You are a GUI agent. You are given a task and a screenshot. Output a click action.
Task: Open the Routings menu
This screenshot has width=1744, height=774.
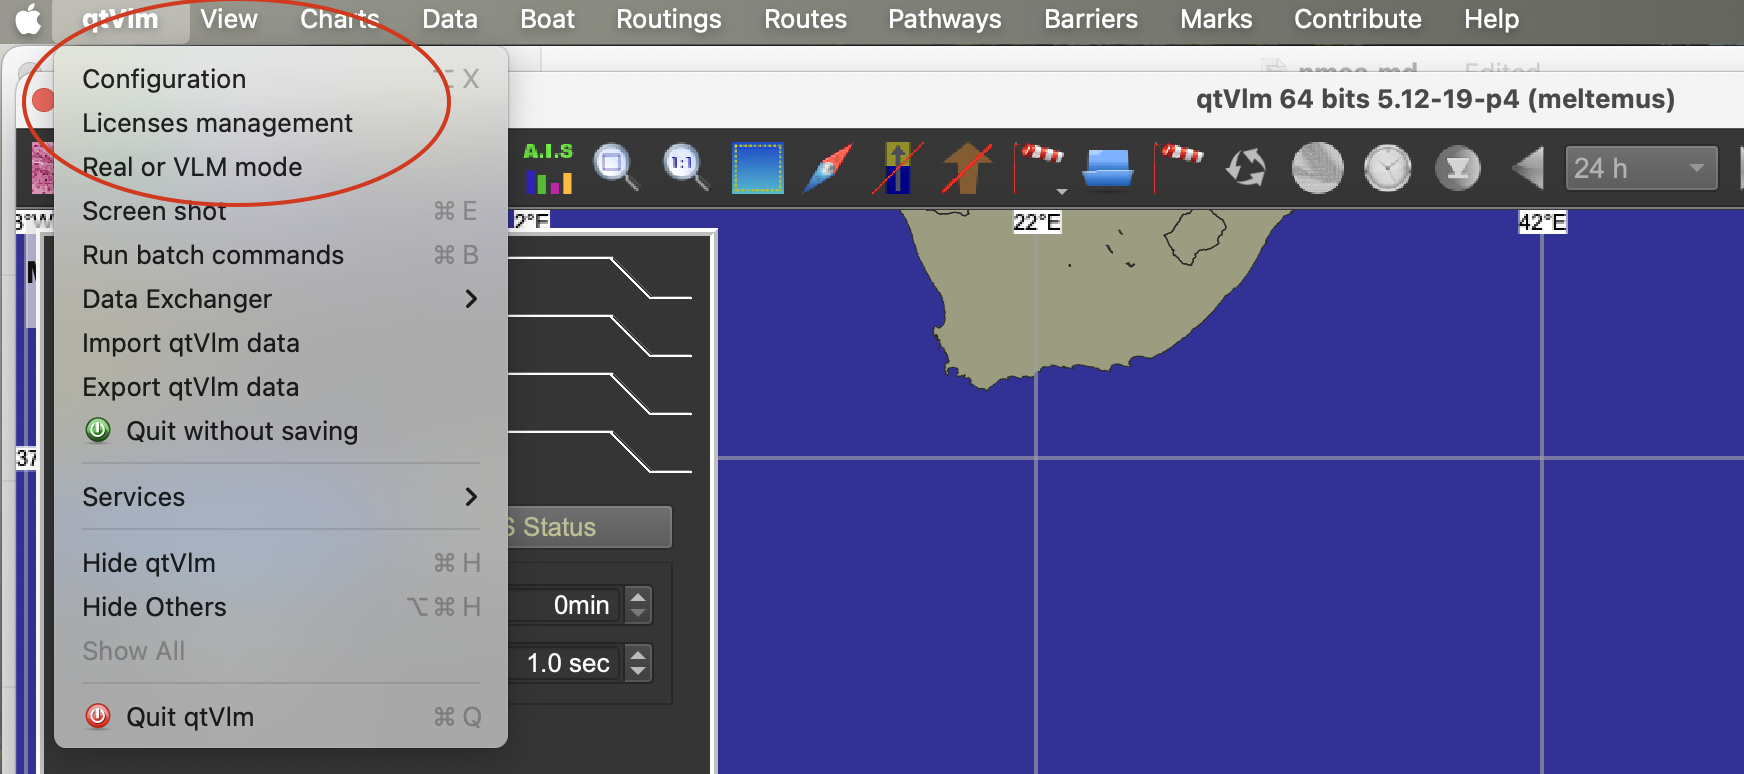coord(669,19)
